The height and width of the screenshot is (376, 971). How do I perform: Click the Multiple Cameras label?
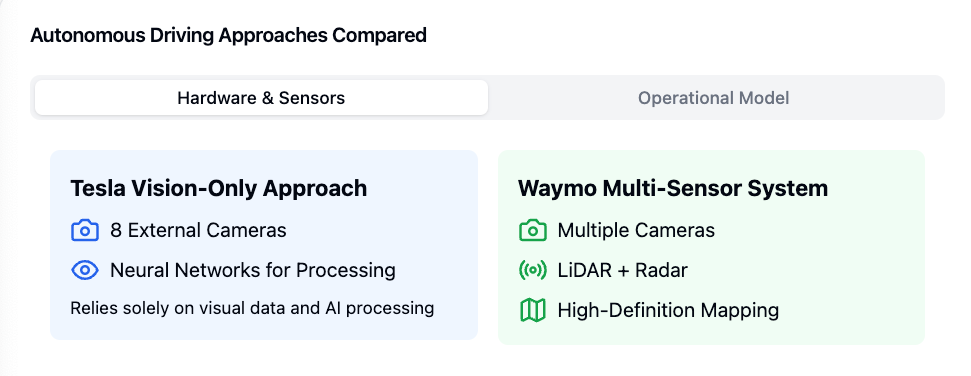[636, 230]
